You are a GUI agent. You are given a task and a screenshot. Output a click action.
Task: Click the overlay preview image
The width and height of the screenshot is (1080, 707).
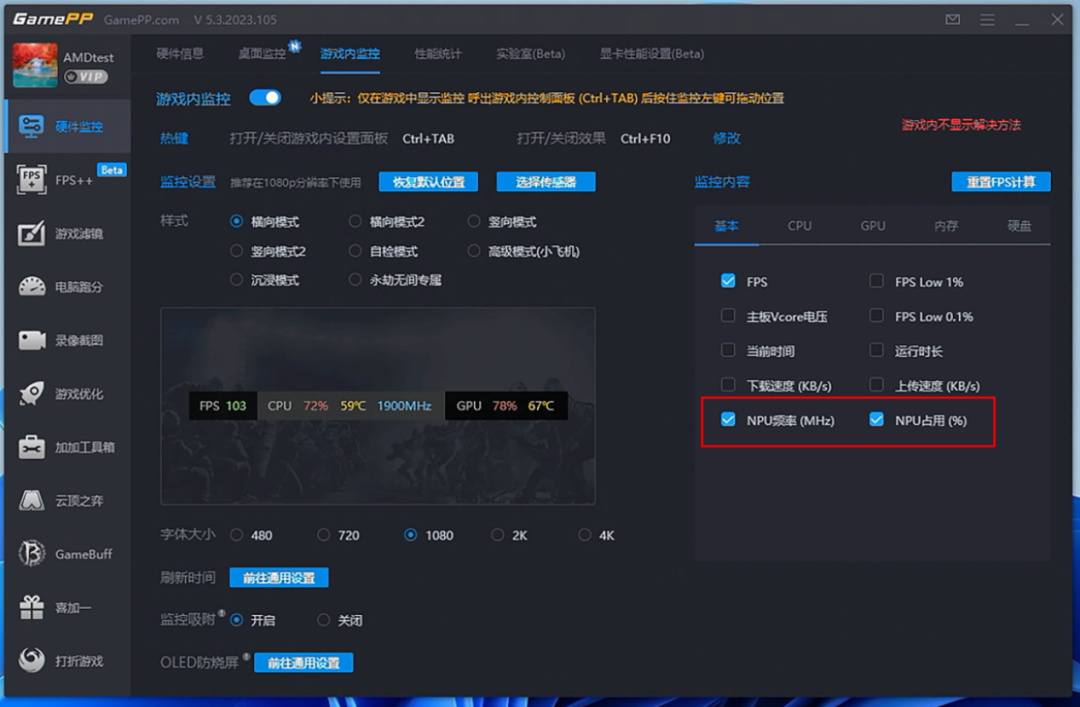[x=378, y=406]
